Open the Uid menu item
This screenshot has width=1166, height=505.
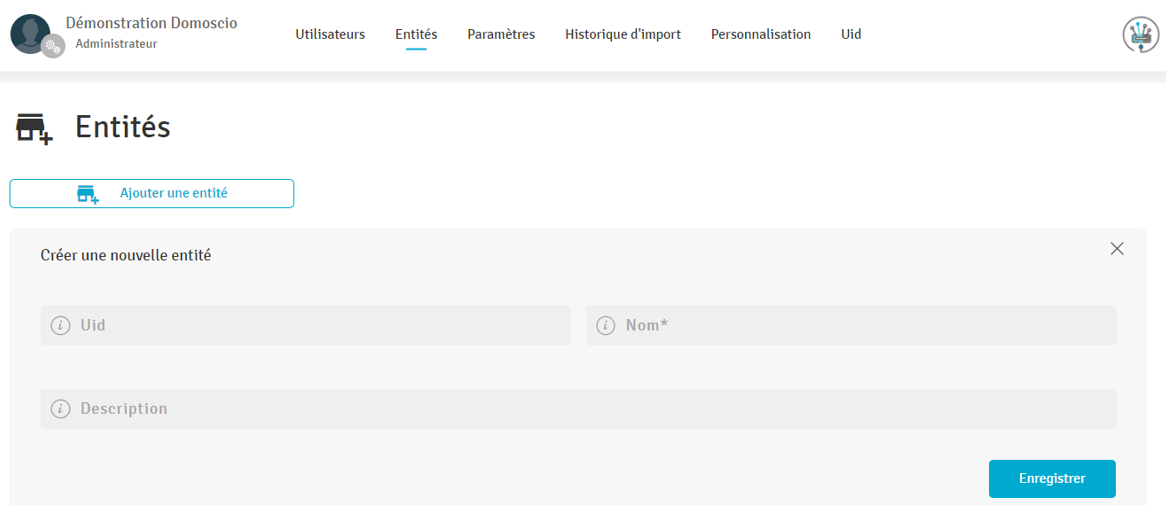pyautogui.click(x=851, y=35)
